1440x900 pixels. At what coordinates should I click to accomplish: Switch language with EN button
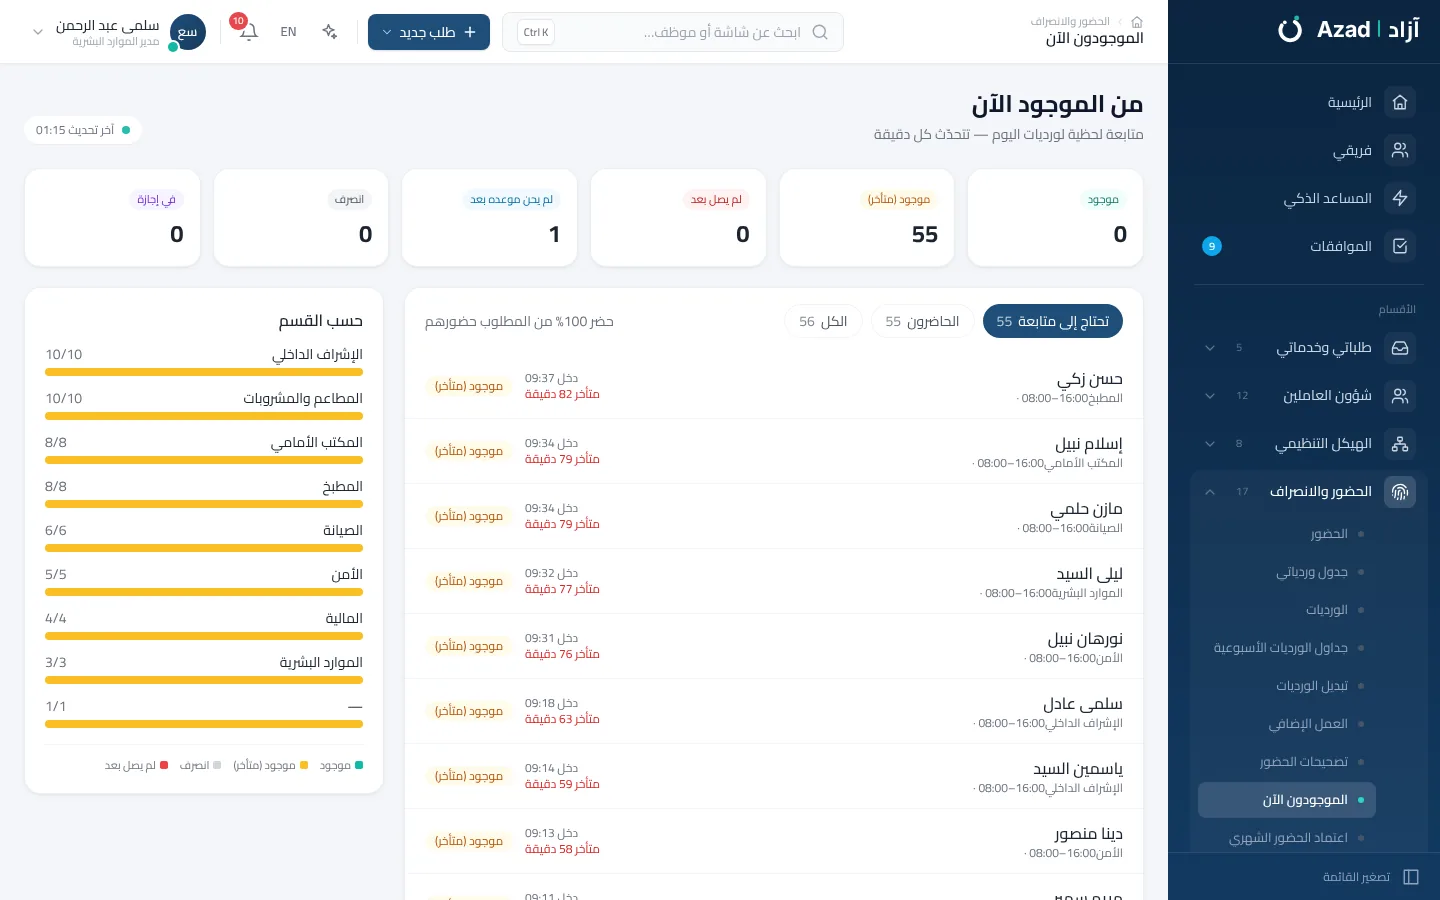click(x=288, y=32)
